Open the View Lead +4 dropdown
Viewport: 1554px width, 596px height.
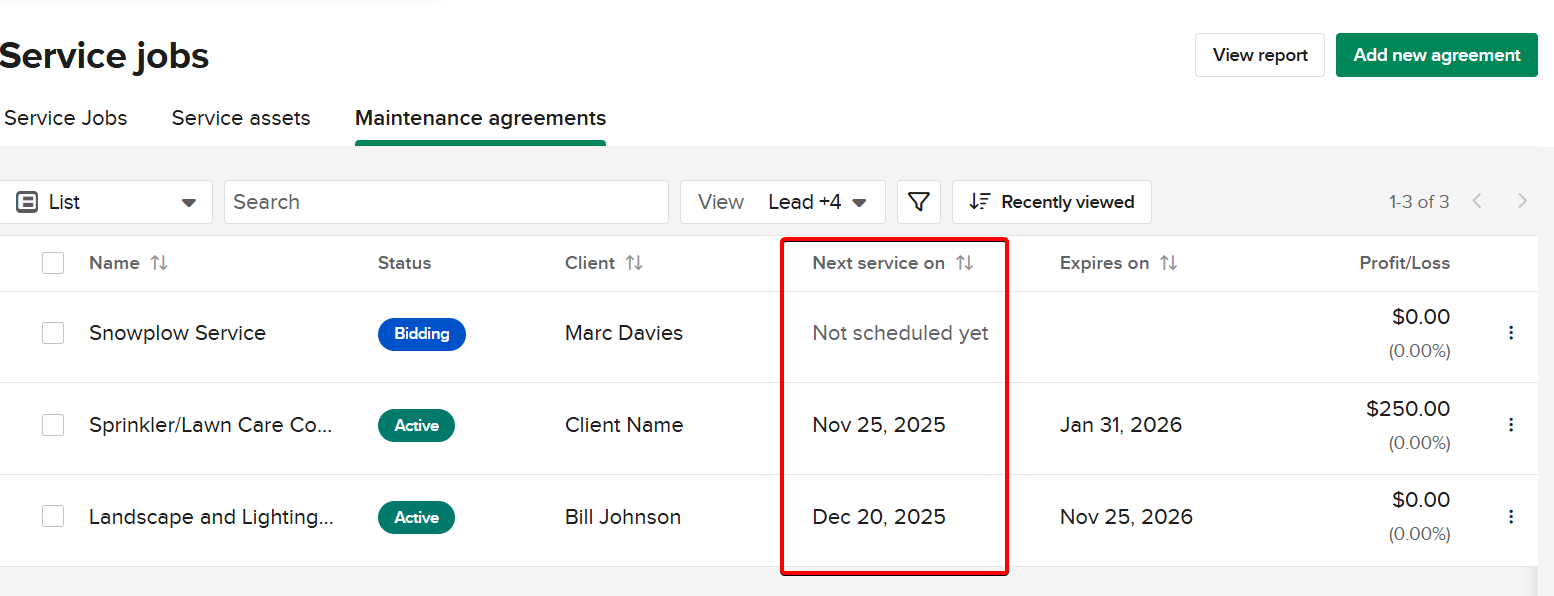[782, 202]
